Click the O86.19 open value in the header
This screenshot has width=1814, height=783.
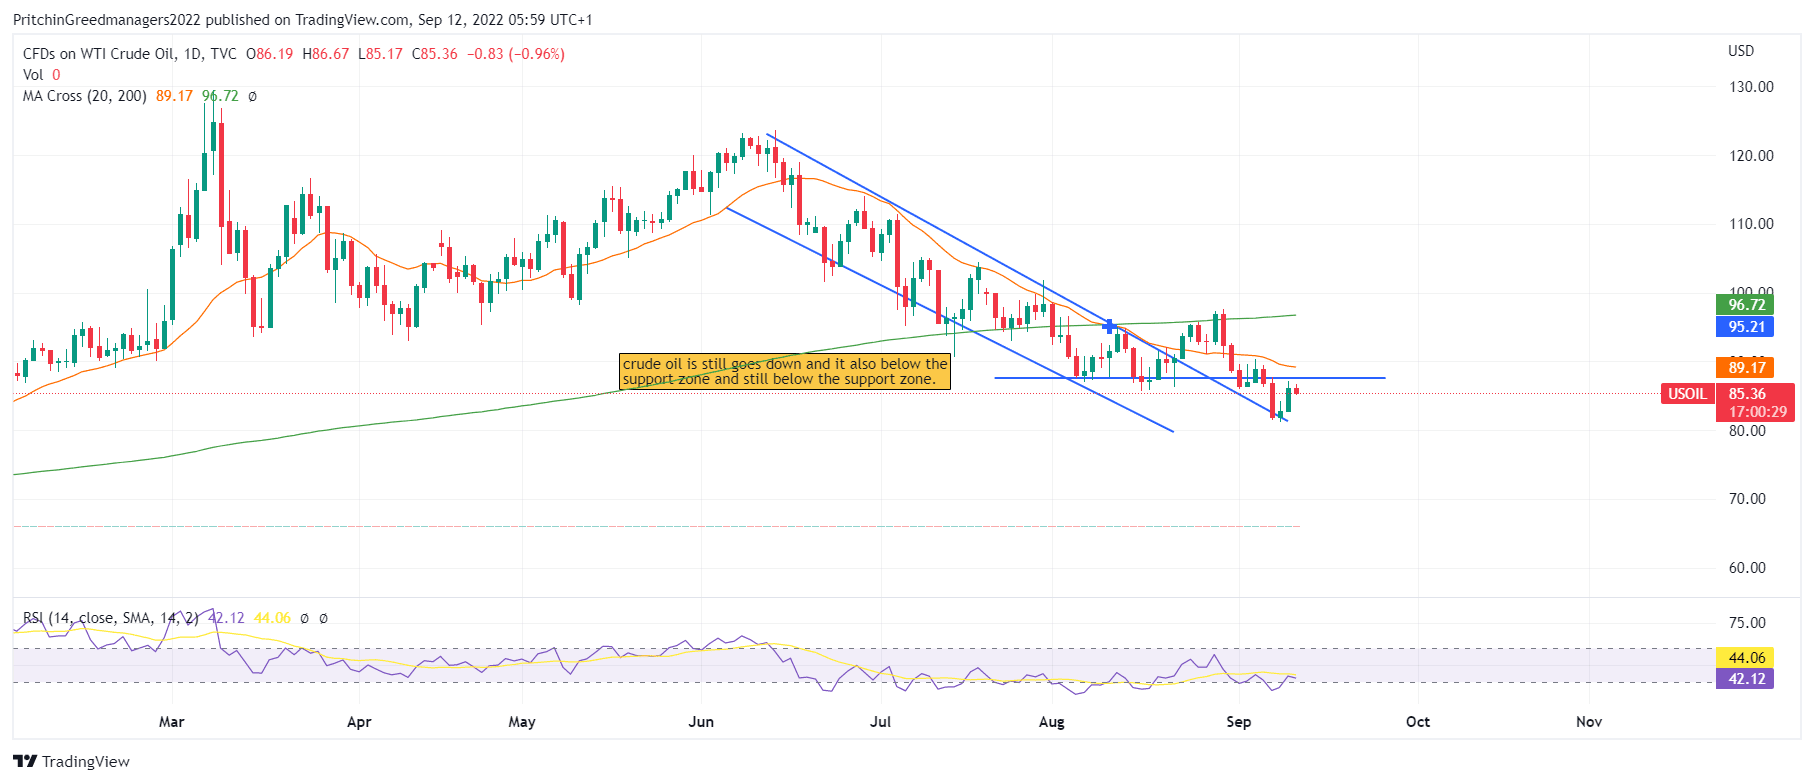pyautogui.click(x=270, y=54)
